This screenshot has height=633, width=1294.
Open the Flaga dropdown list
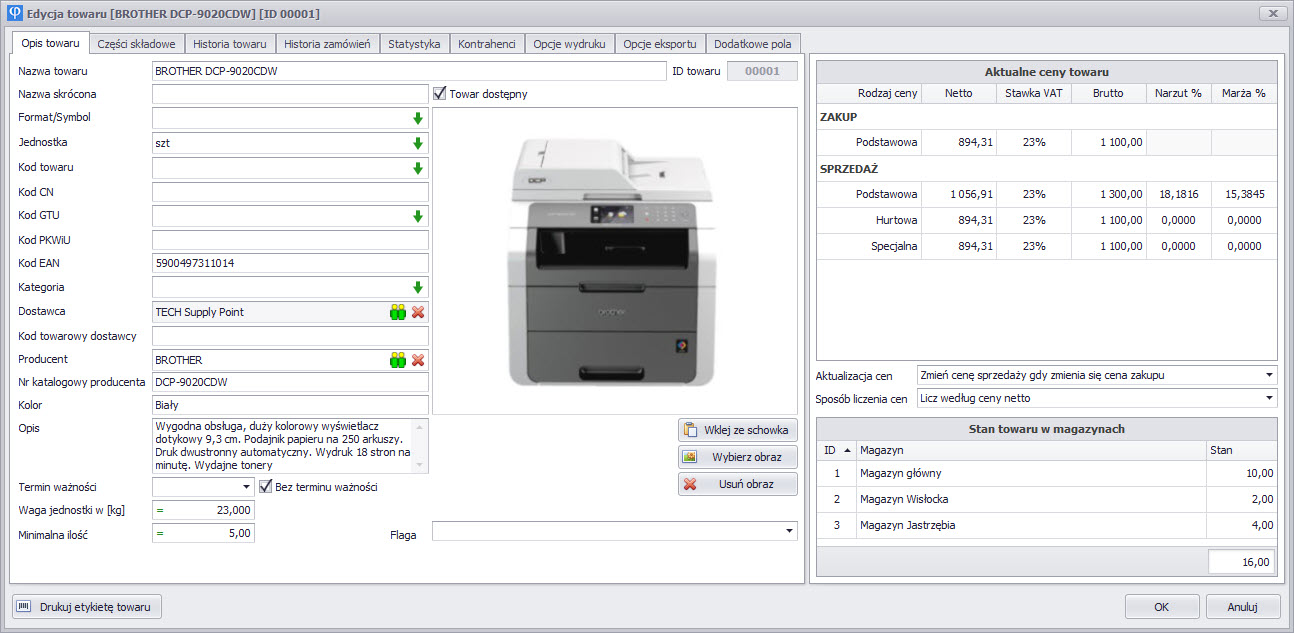(x=789, y=531)
